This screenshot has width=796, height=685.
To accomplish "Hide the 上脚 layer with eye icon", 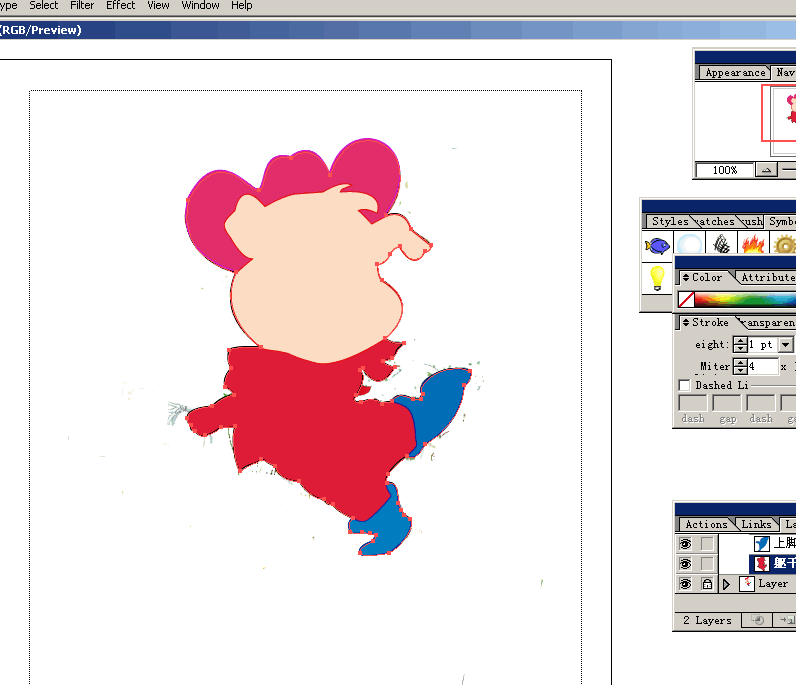I will [x=685, y=544].
